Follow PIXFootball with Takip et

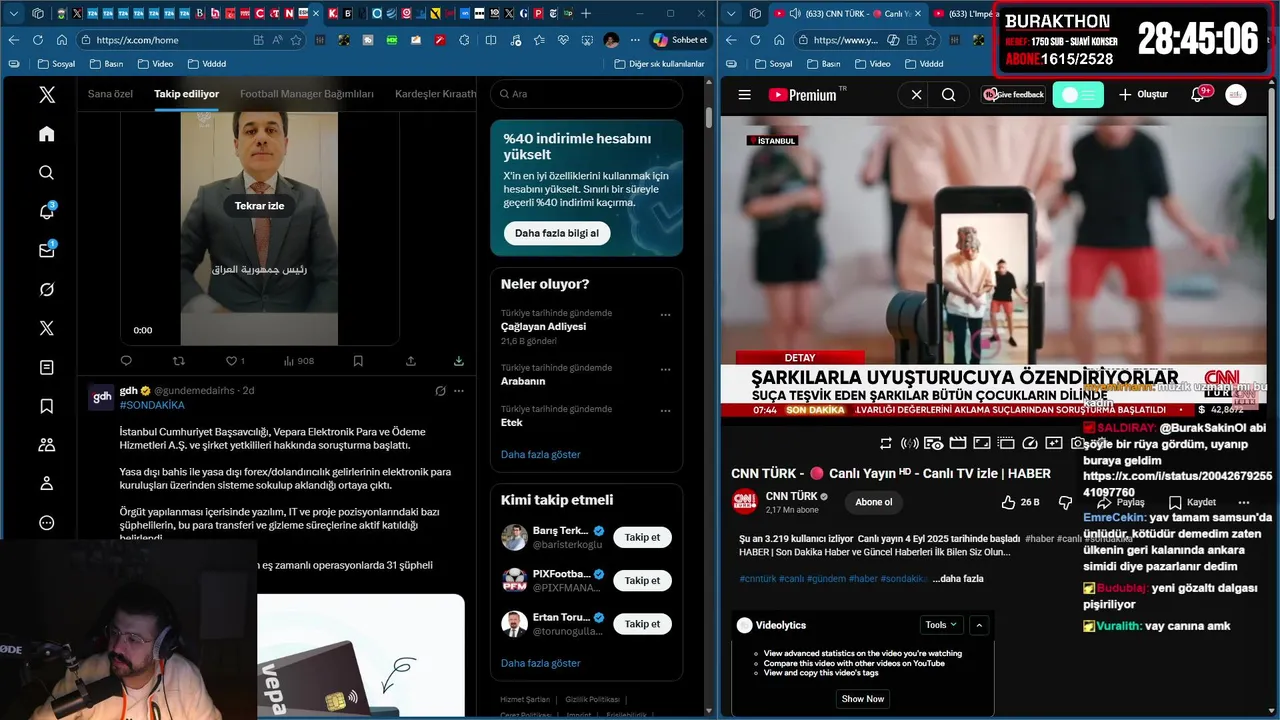pyautogui.click(x=642, y=580)
